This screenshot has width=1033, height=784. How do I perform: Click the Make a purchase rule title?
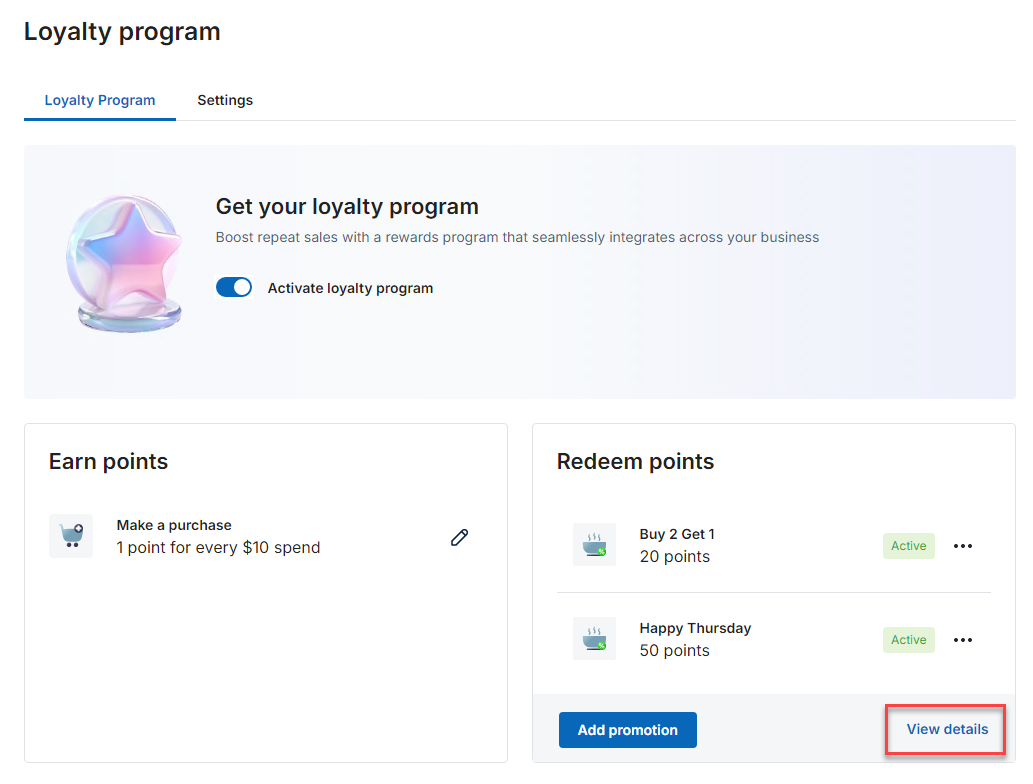pyautogui.click(x=174, y=525)
